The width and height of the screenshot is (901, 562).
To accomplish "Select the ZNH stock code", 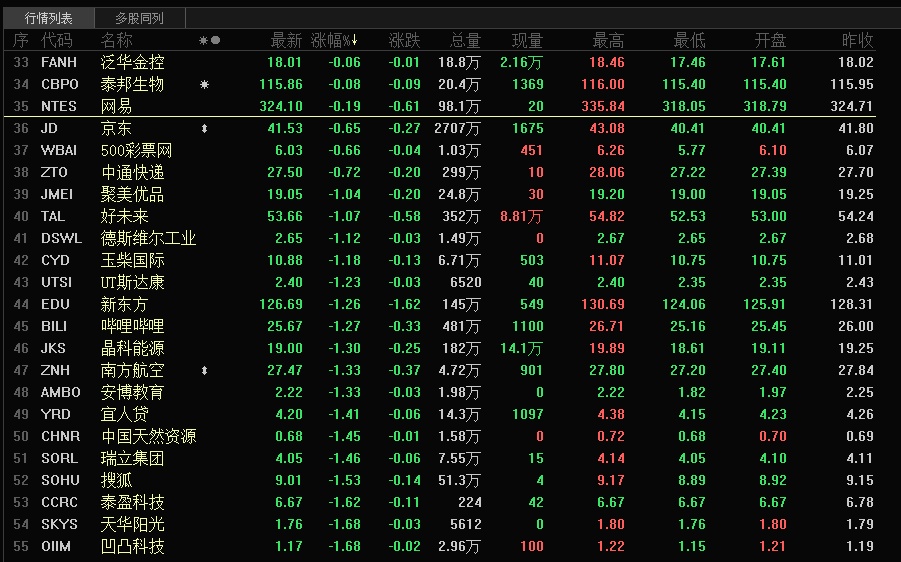I will 55,371.
